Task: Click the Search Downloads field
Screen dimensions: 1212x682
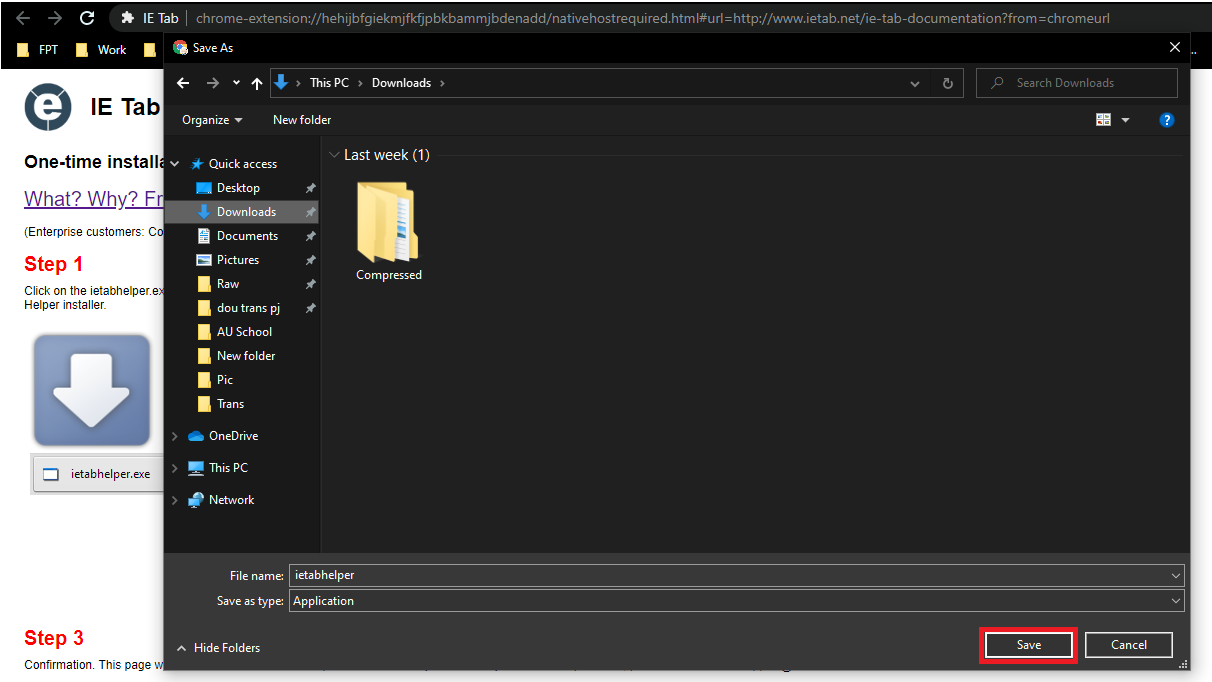Action: pos(1077,83)
